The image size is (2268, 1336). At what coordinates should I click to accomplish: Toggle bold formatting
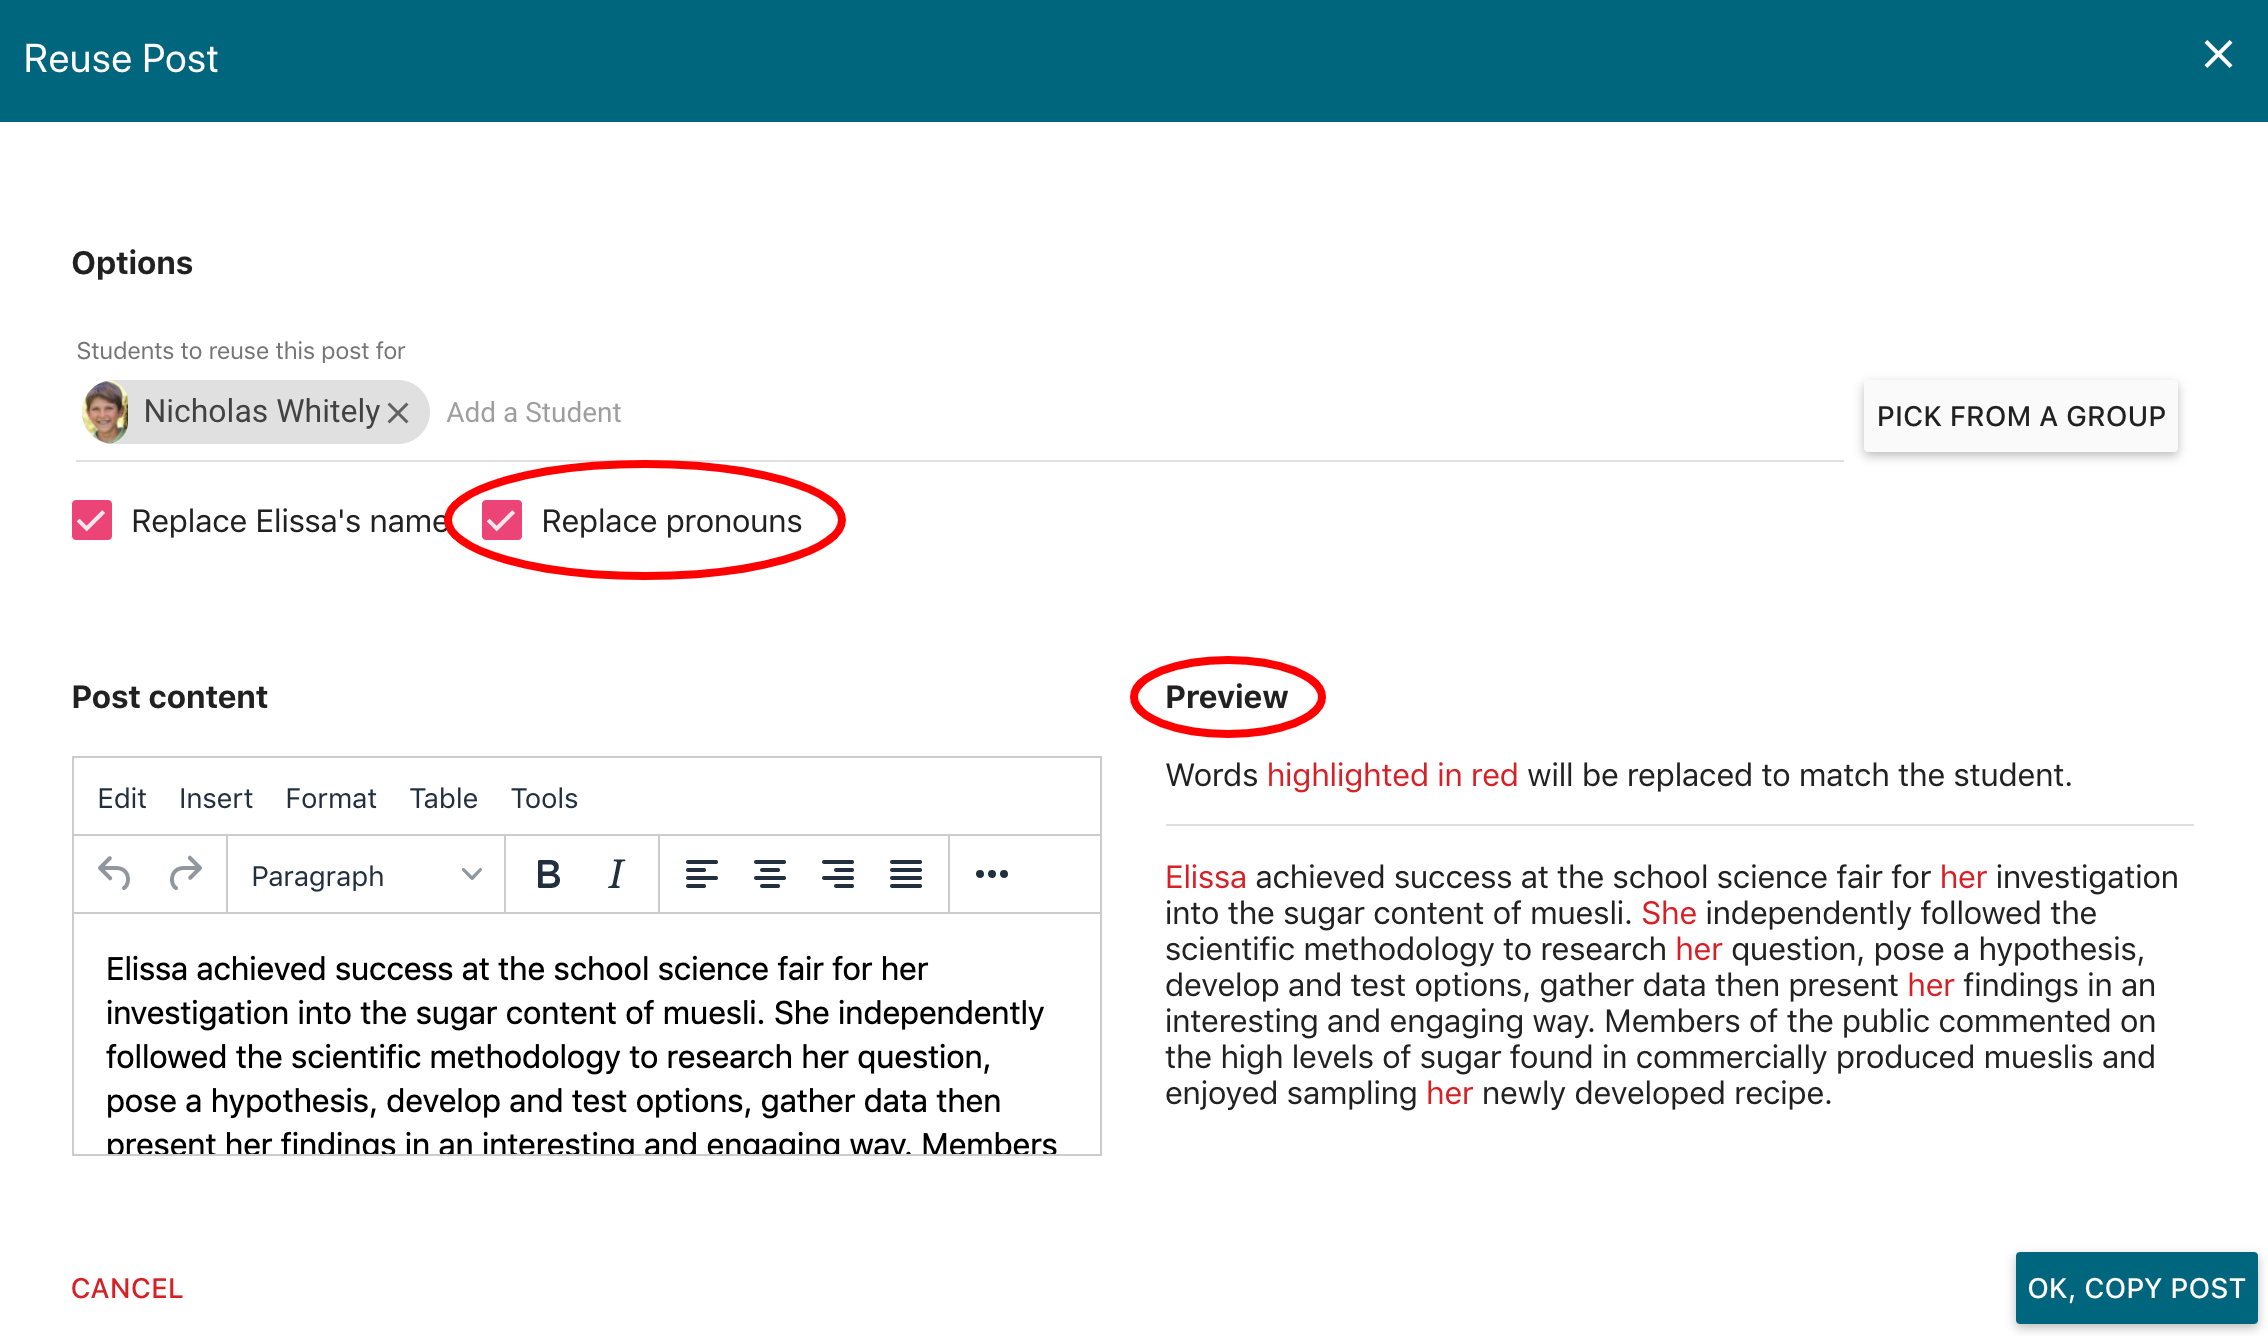548,875
